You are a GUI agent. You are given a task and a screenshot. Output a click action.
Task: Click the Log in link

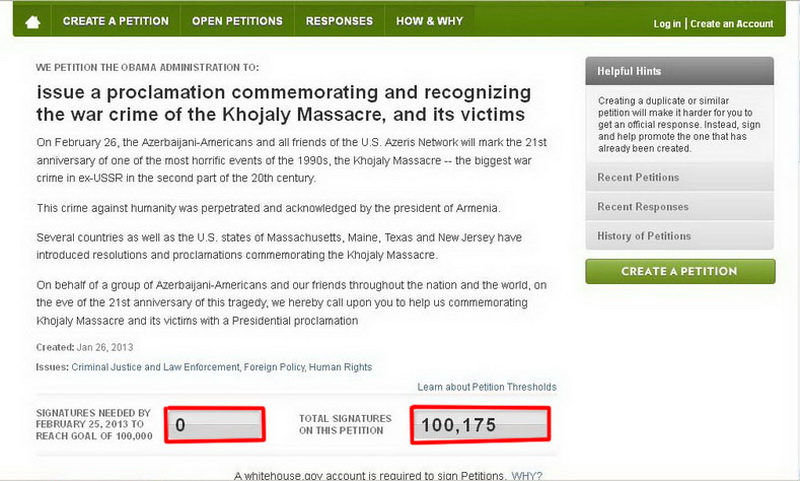(667, 24)
